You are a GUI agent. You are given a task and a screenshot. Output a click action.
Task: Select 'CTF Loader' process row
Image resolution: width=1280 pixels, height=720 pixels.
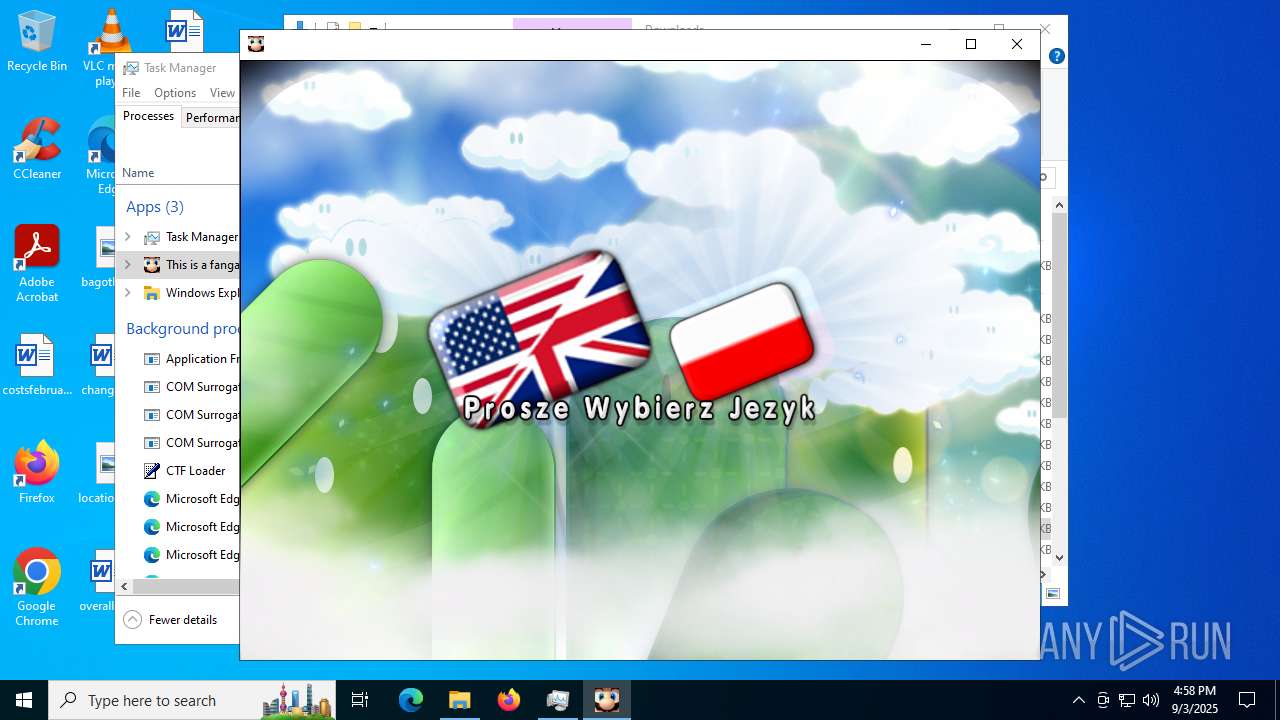(x=178, y=471)
